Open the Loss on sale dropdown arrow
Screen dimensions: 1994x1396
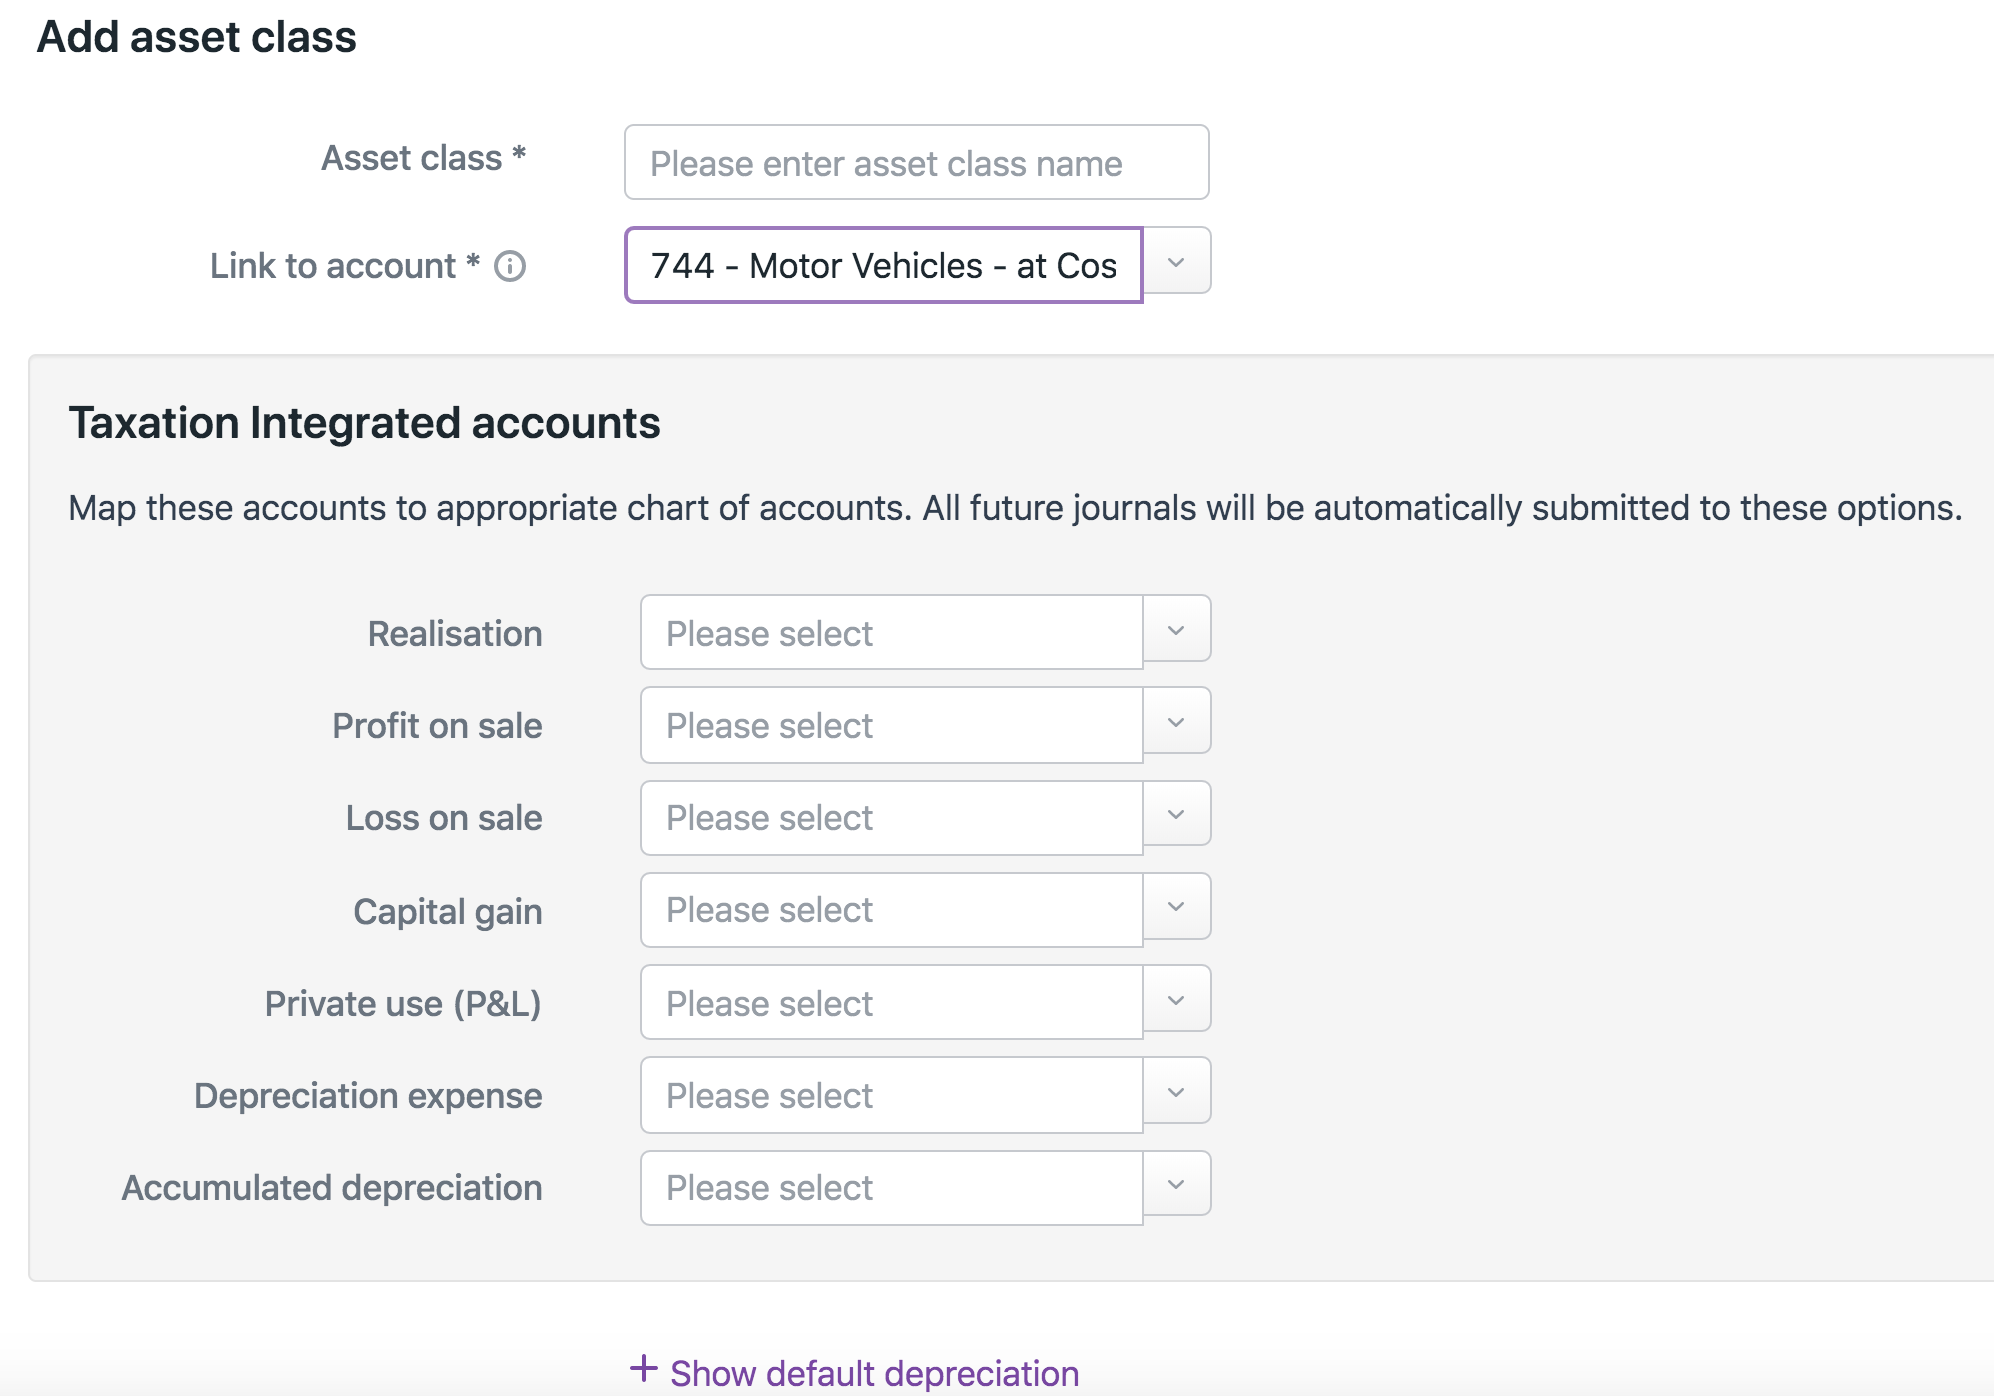(x=1176, y=814)
